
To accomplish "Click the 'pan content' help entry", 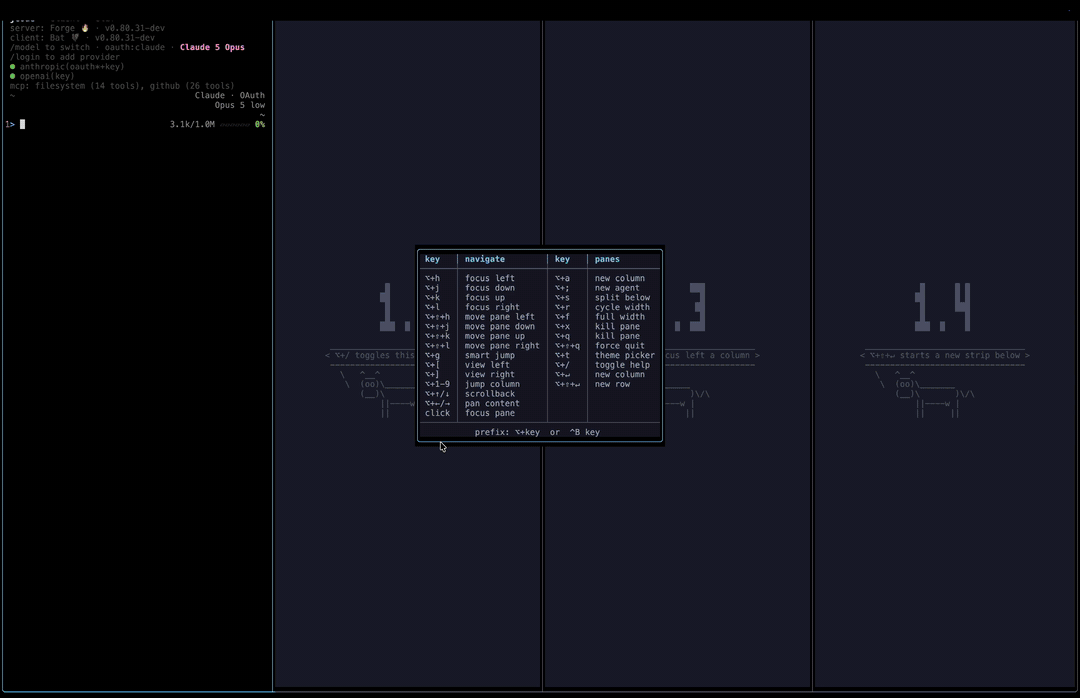I will [492, 404].
